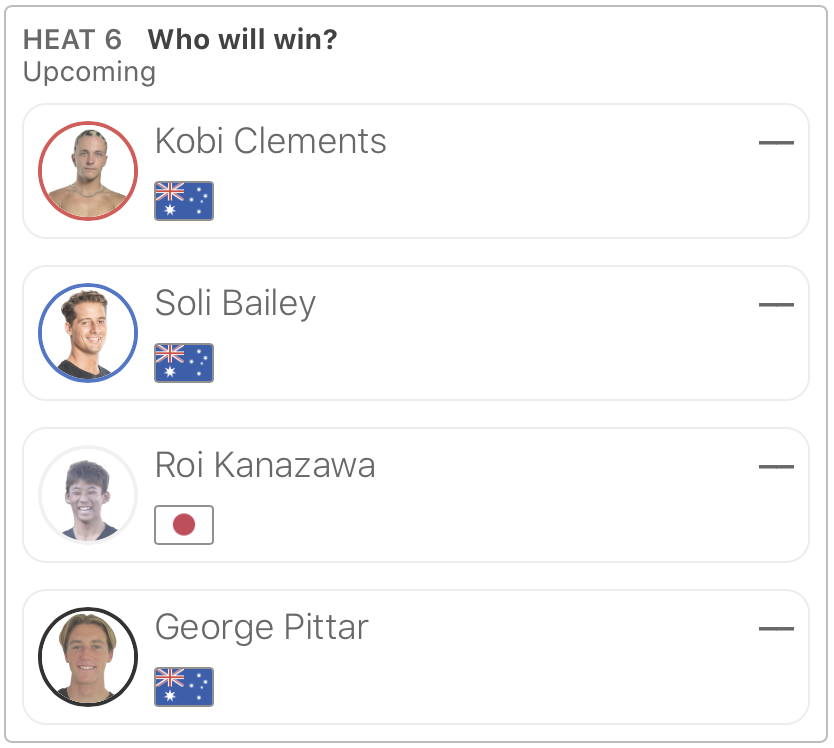Viewport: 834px width, 748px height.
Task: Click the dash icon beside Roi Kanazawa
Action: pyautogui.click(x=776, y=467)
